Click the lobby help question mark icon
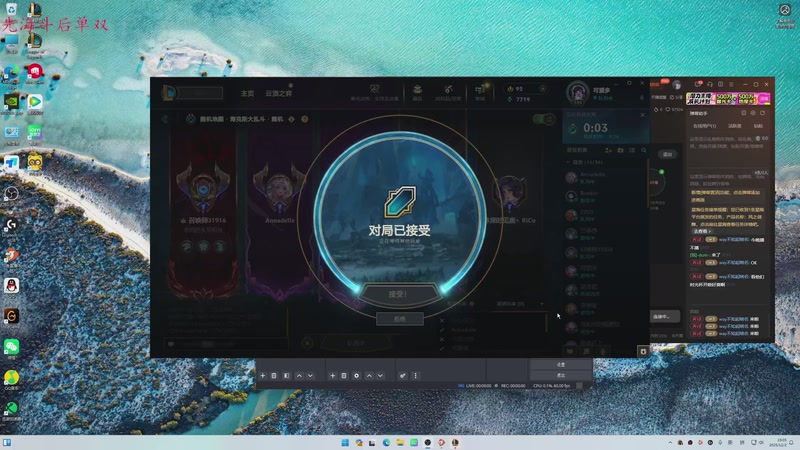The width and height of the screenshot is (800, 450). click(x=305, y=119)
